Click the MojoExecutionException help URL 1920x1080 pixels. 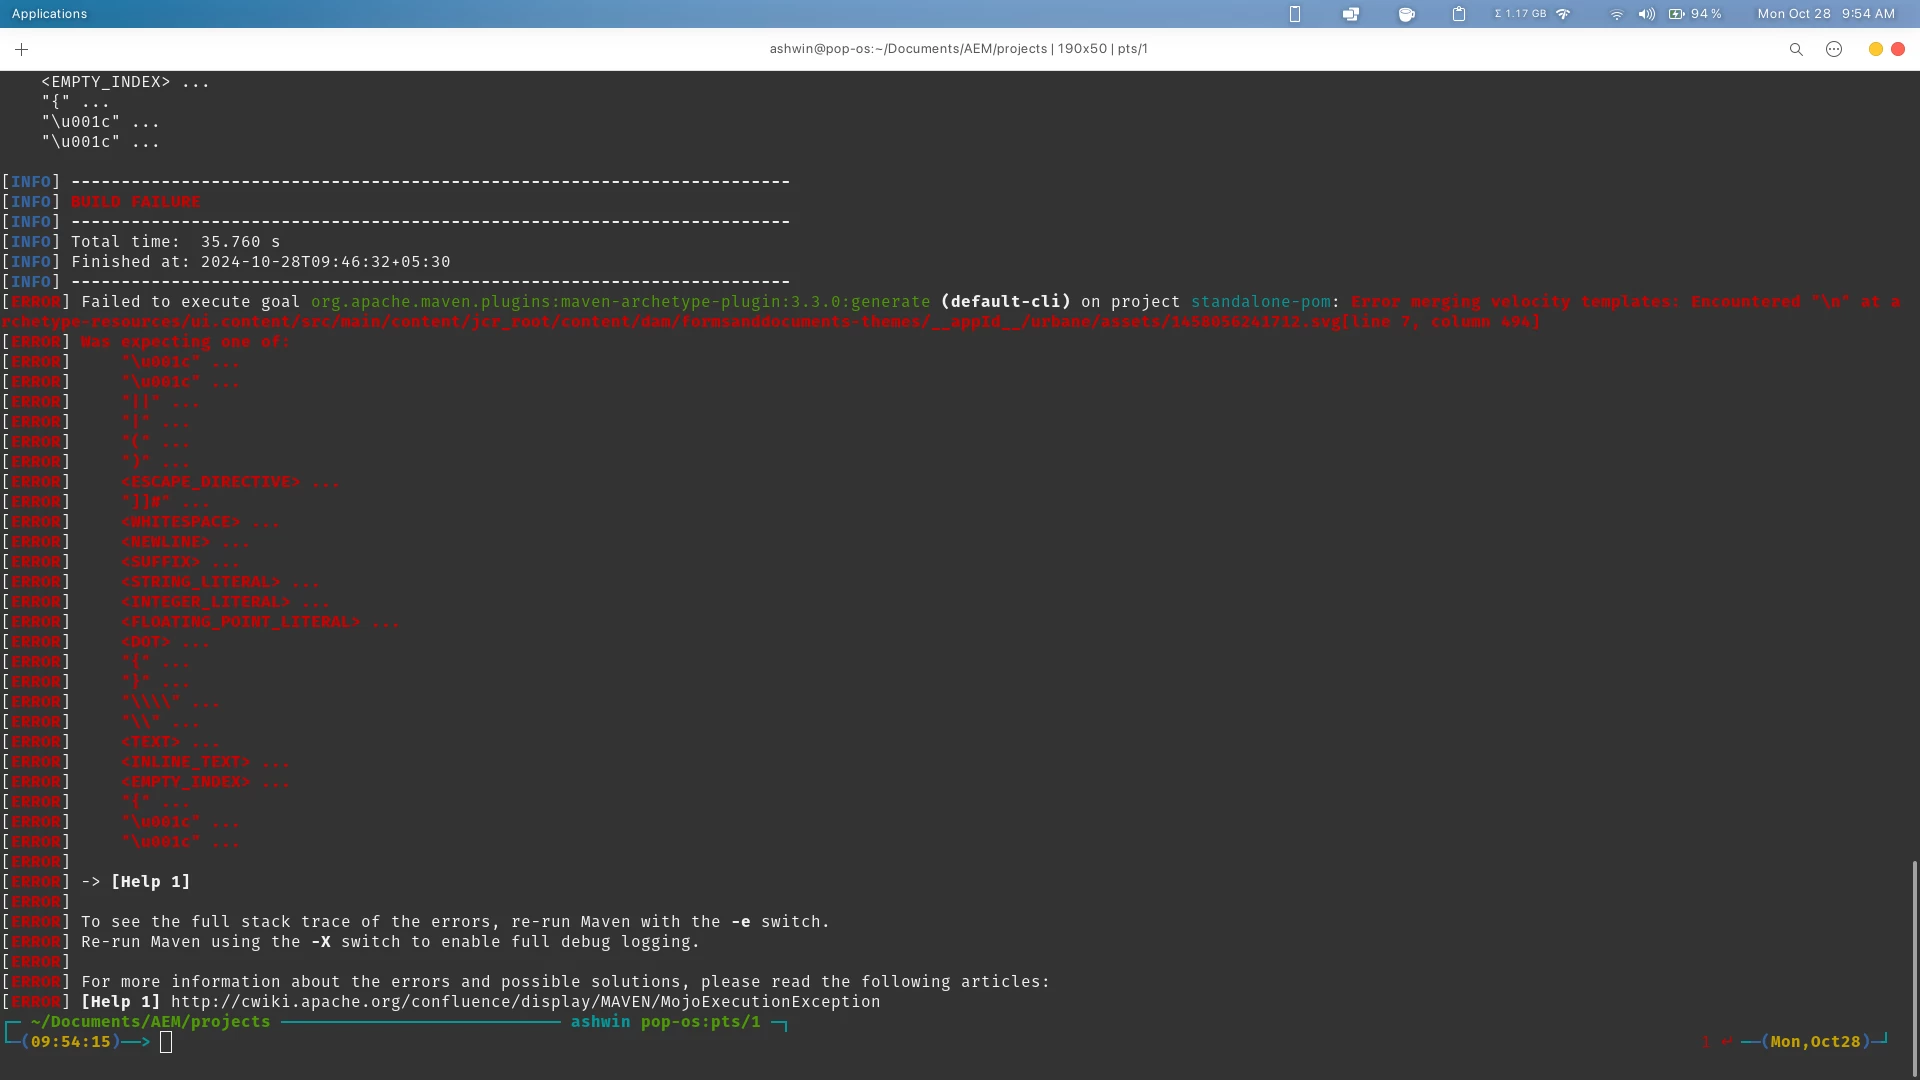point(525,1002)
